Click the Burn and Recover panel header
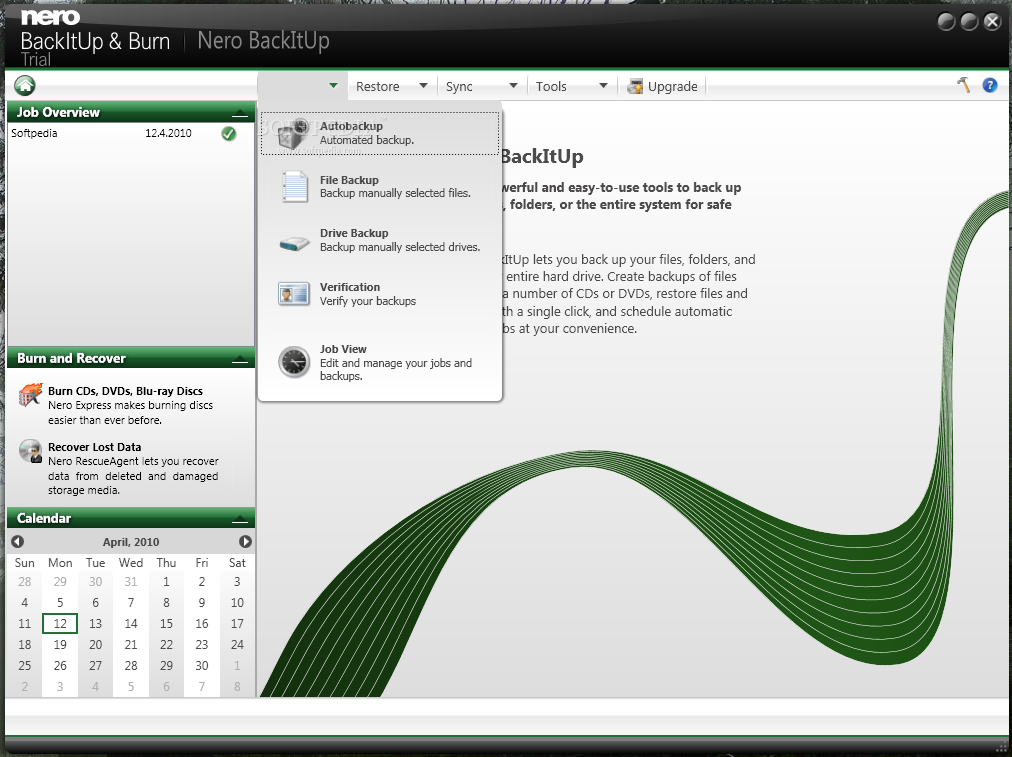The height and width of the screenshot is (757, 1012). 130,358
